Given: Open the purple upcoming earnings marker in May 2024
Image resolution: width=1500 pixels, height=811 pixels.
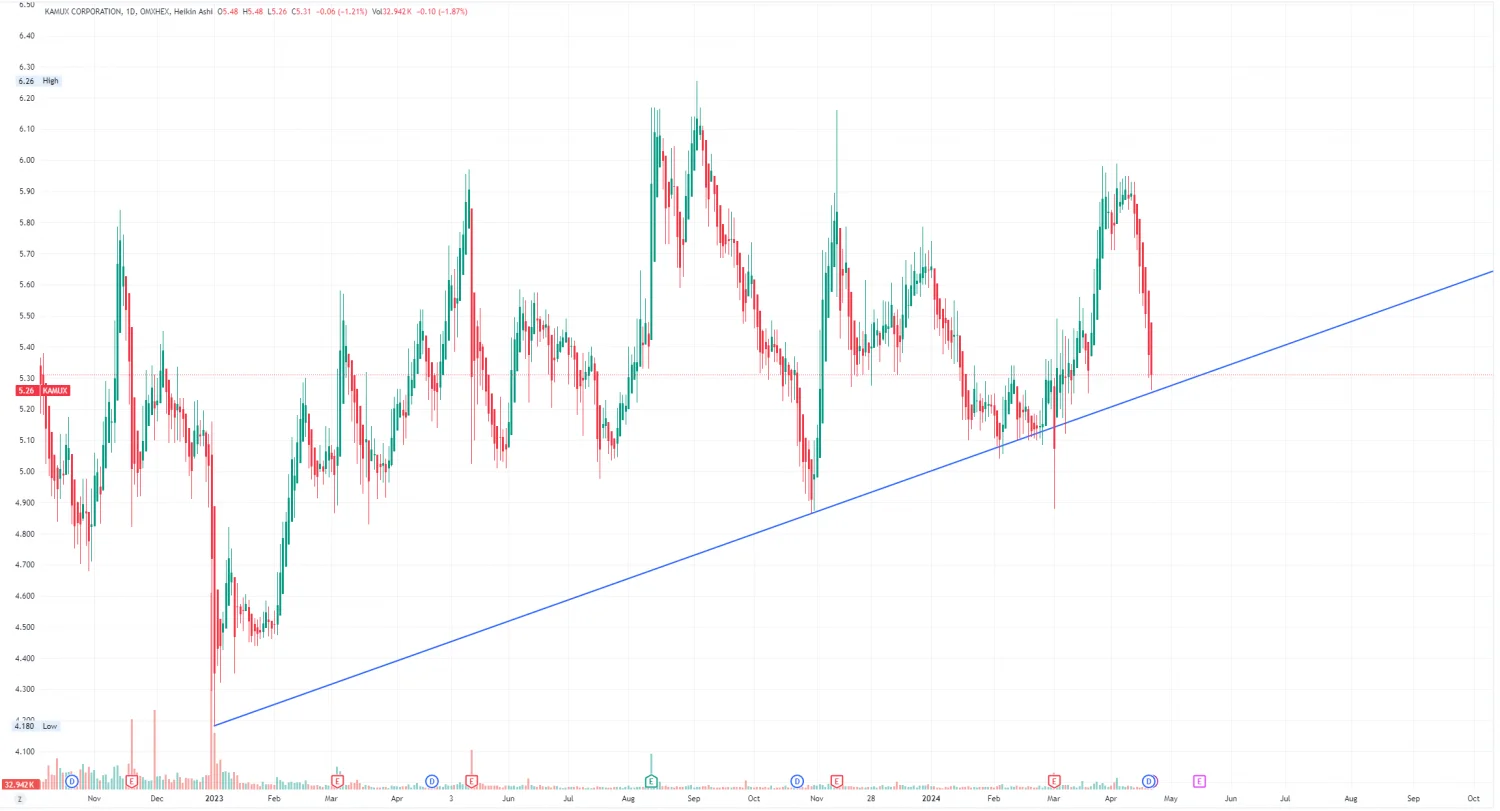Looking at the screenshot, I should click(x=1199, y=780).
